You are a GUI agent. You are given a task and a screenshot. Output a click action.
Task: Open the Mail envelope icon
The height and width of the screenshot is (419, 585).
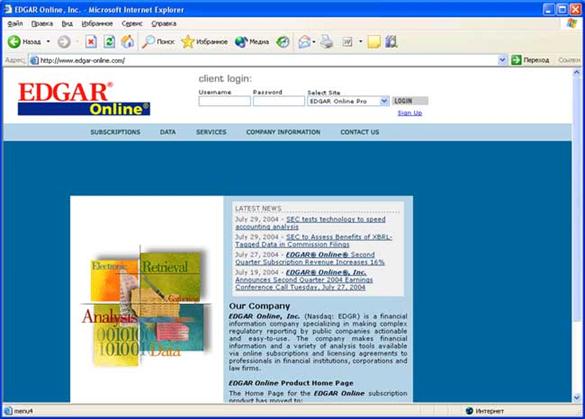304,41
